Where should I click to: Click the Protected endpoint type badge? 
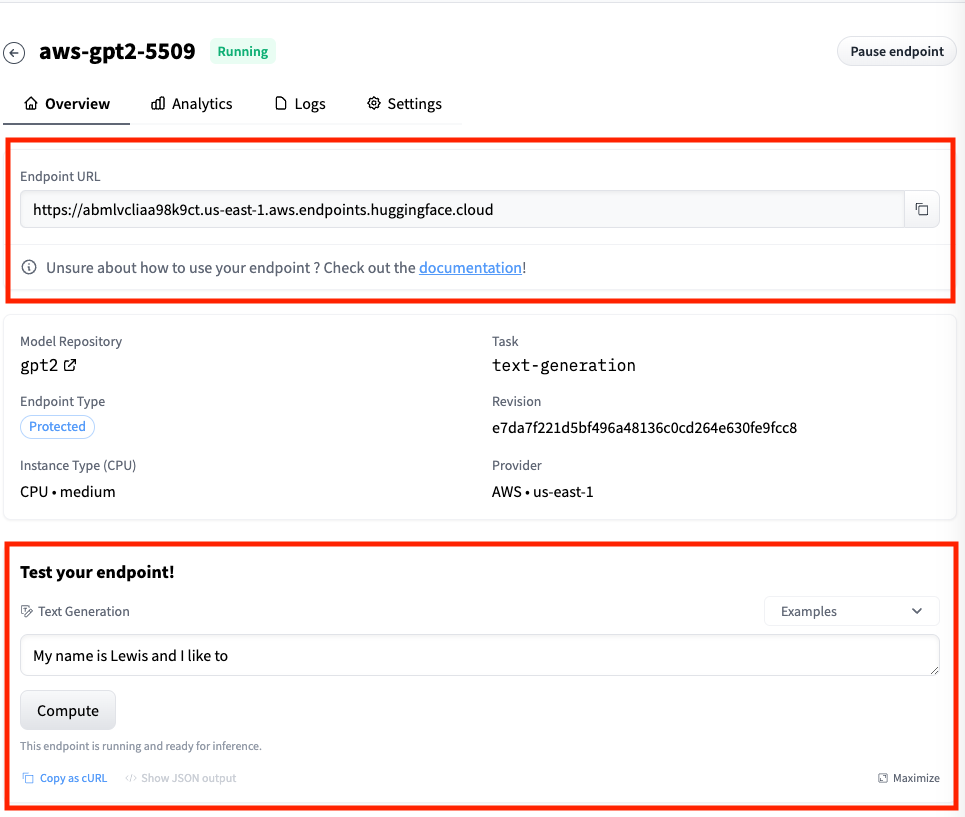pyautogui.click(x=57, y=427)
